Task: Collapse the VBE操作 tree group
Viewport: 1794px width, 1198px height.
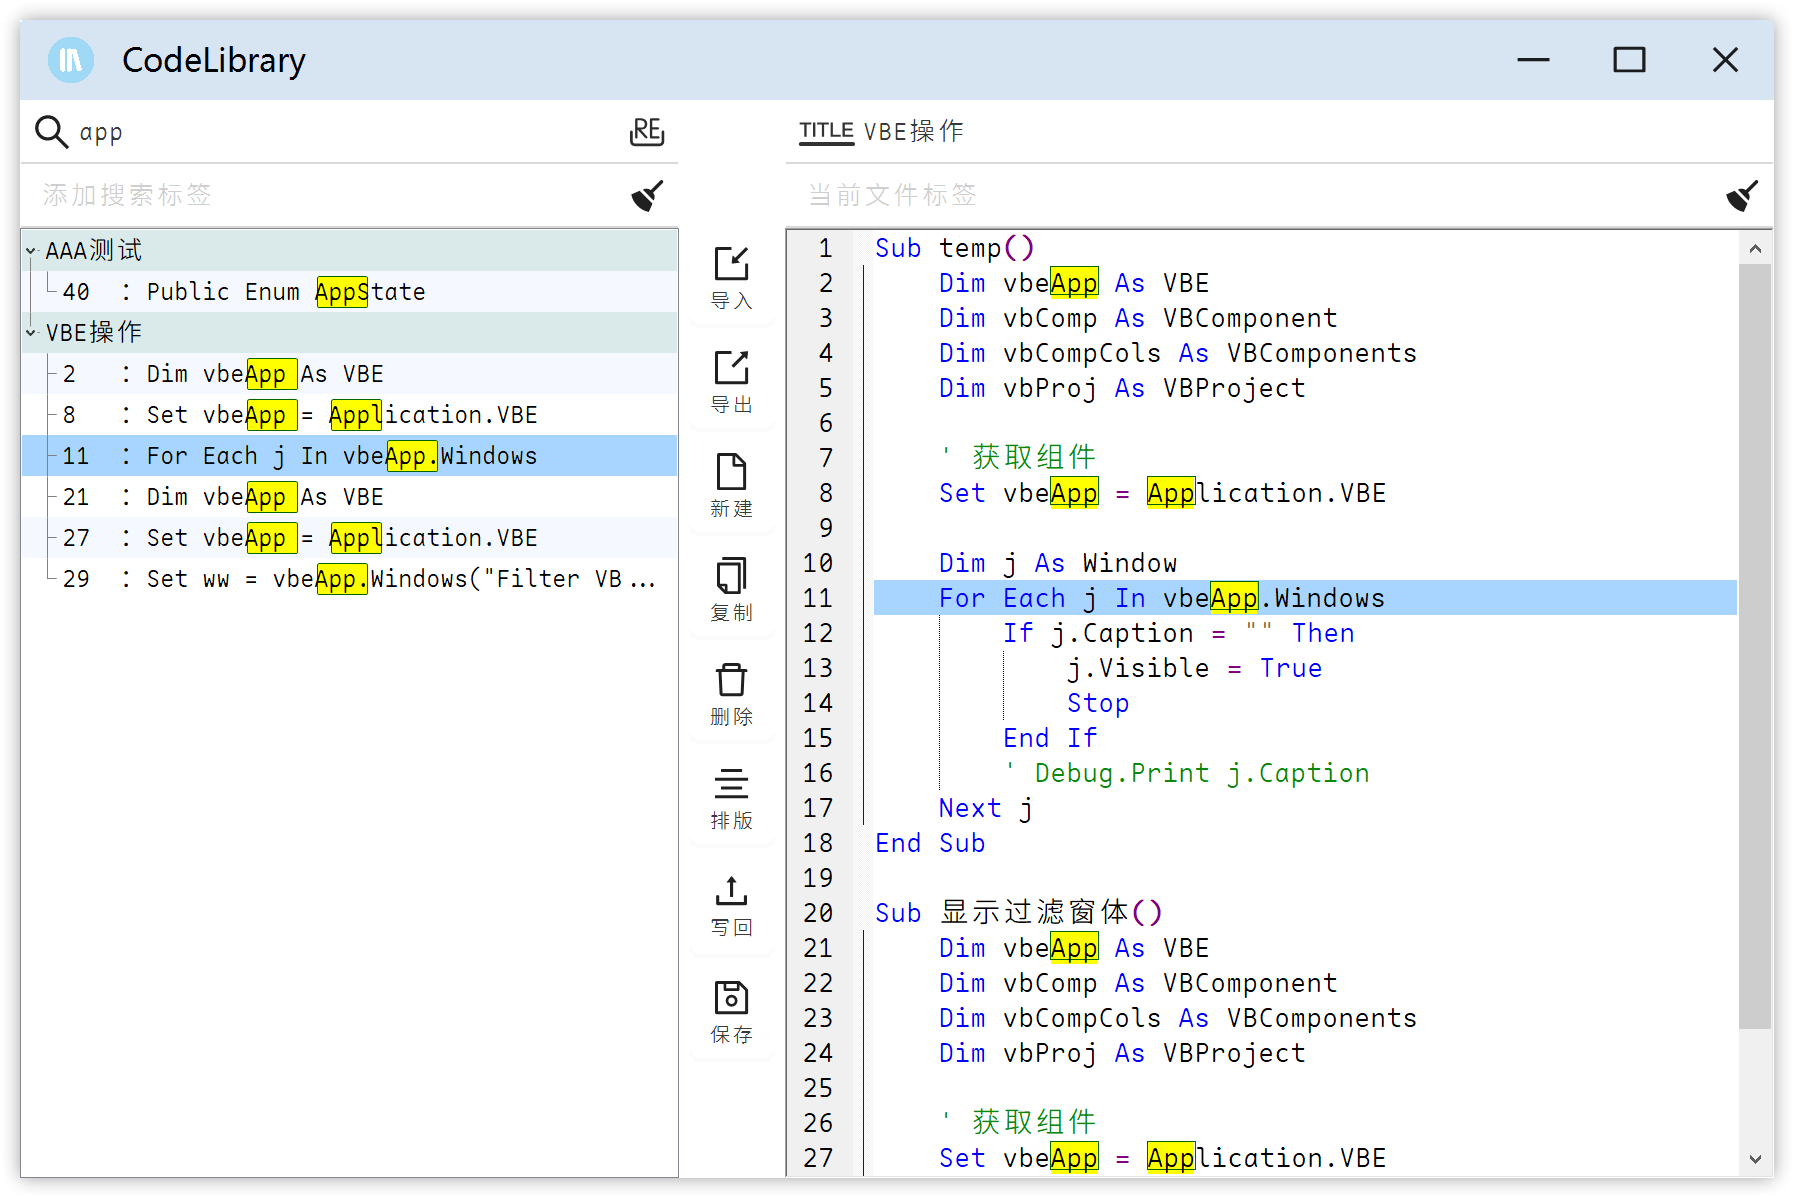Action: (31, 332)
